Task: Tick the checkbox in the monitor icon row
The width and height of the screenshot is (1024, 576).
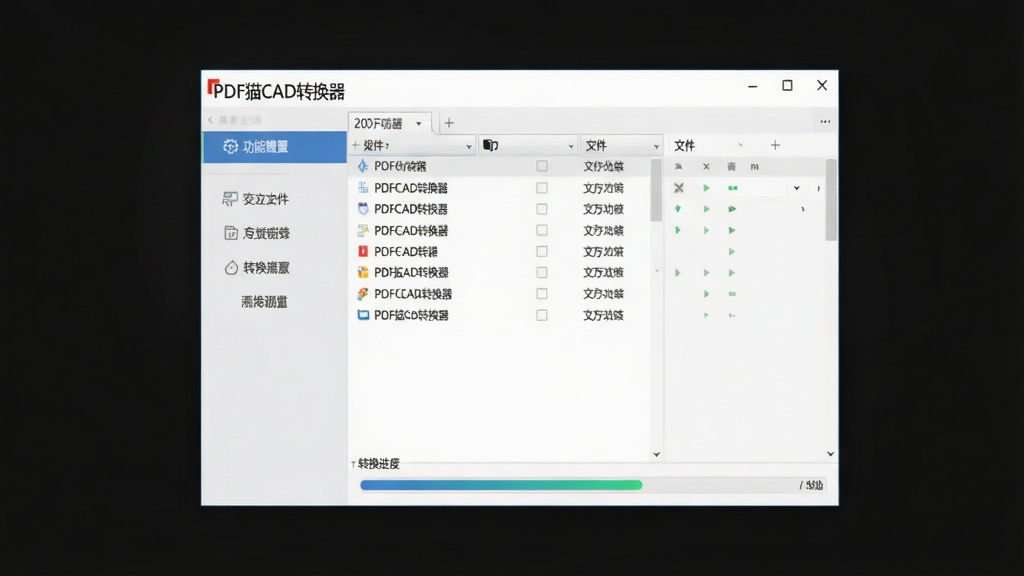Action: click(542, 315)
